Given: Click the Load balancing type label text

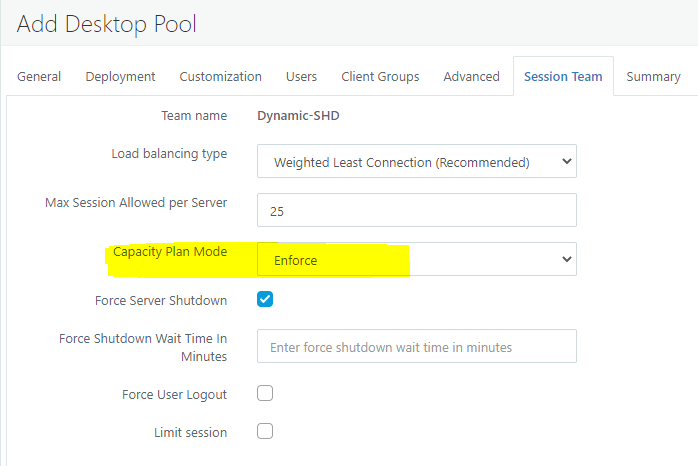Looking at the screenshot, I should click(169, 154).
